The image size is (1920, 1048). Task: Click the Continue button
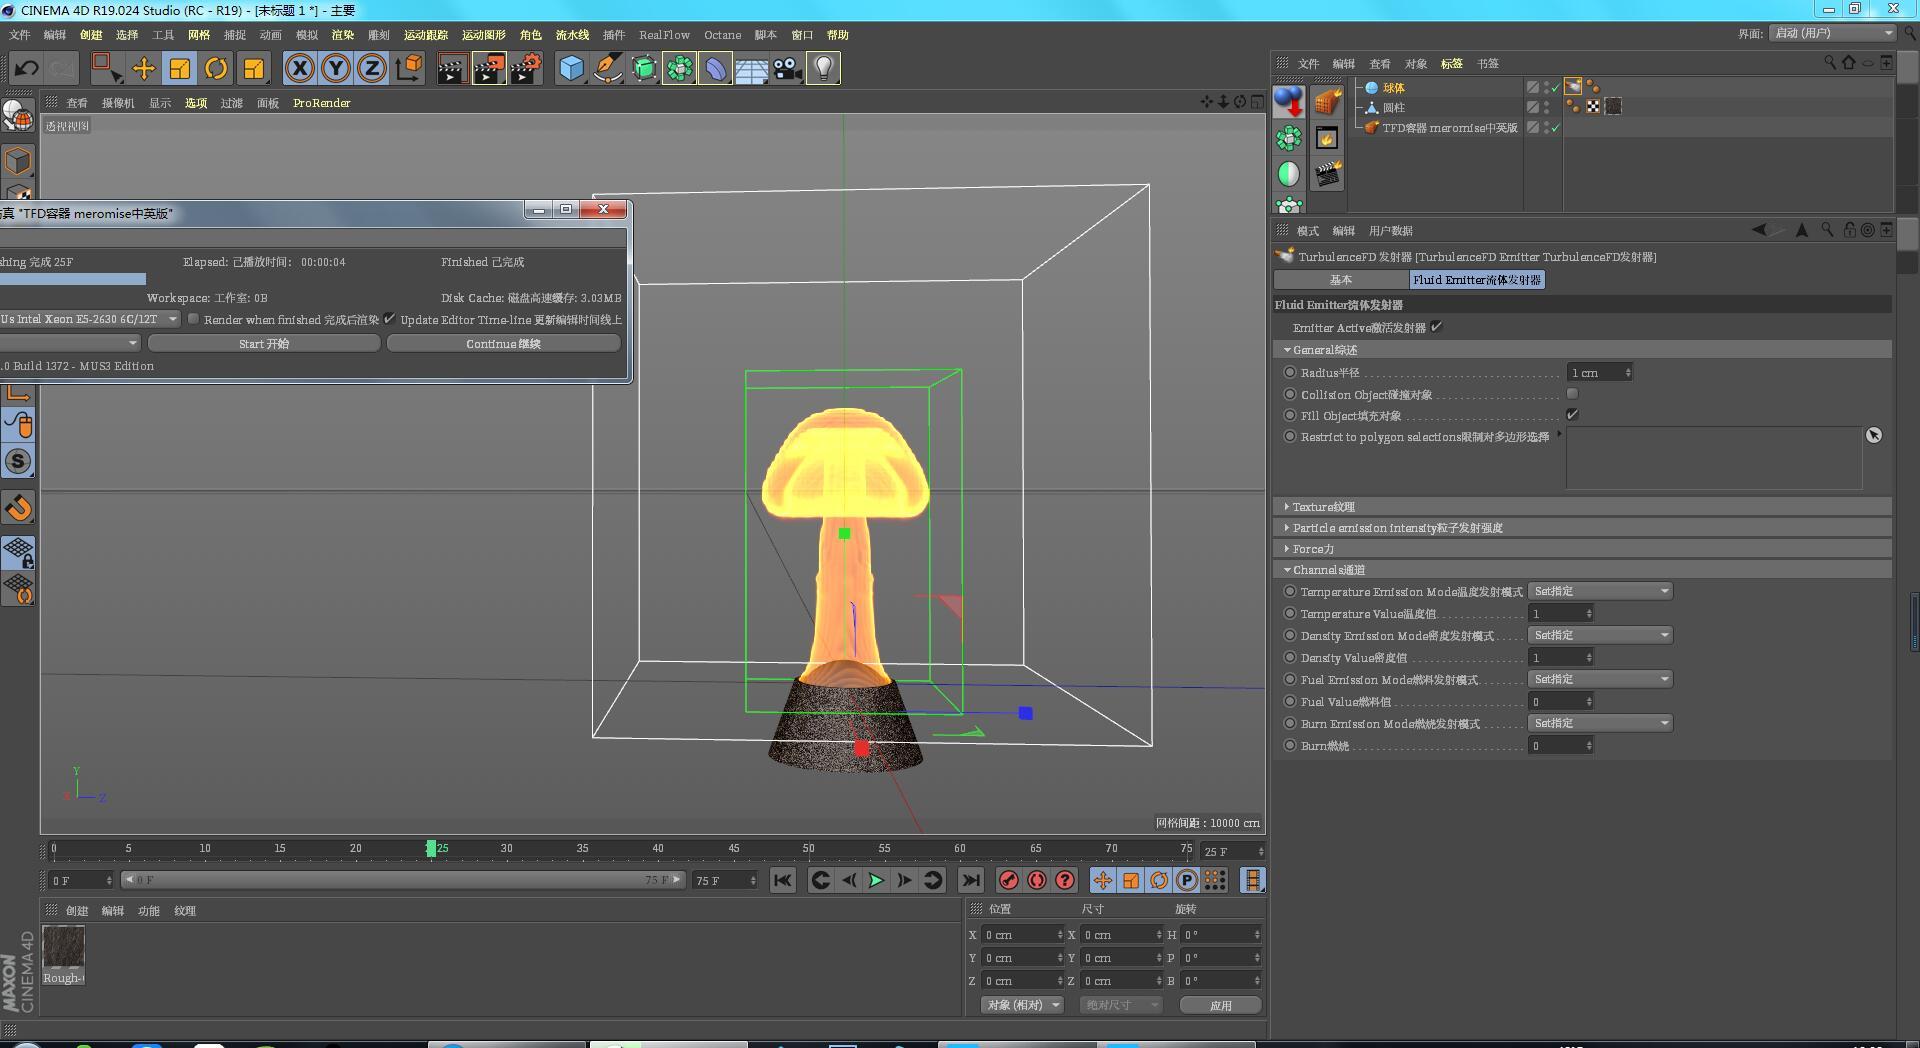(x=503, y=343)
